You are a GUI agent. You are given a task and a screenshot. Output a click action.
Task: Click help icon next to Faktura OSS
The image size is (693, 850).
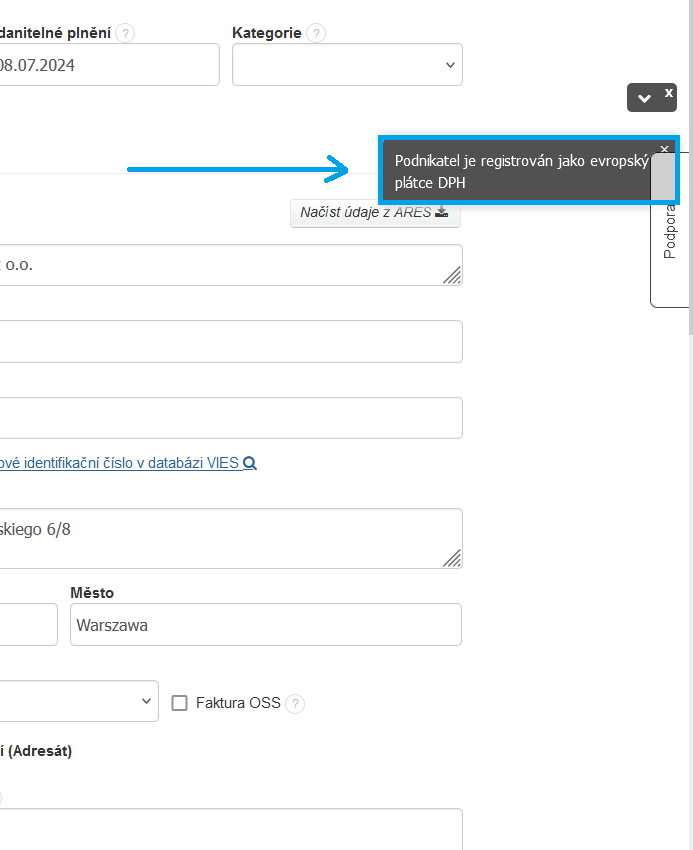(x=295, y=704)
